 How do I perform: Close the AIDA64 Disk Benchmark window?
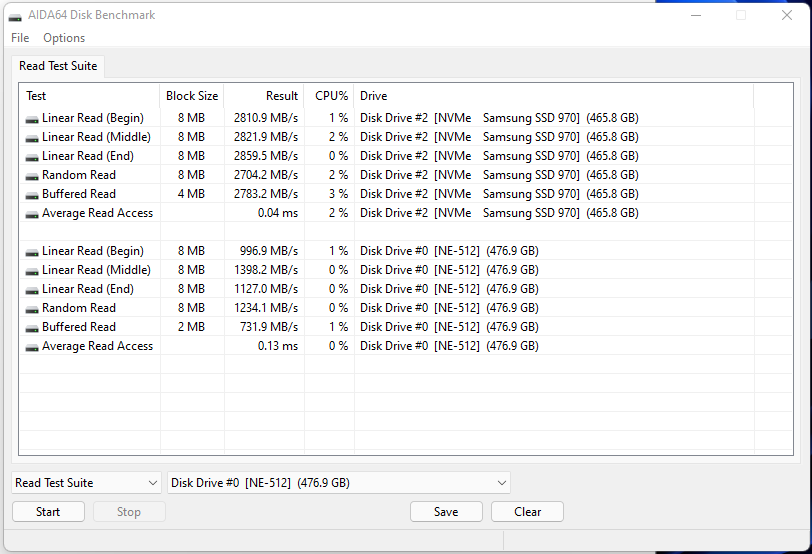coord(787,16)
